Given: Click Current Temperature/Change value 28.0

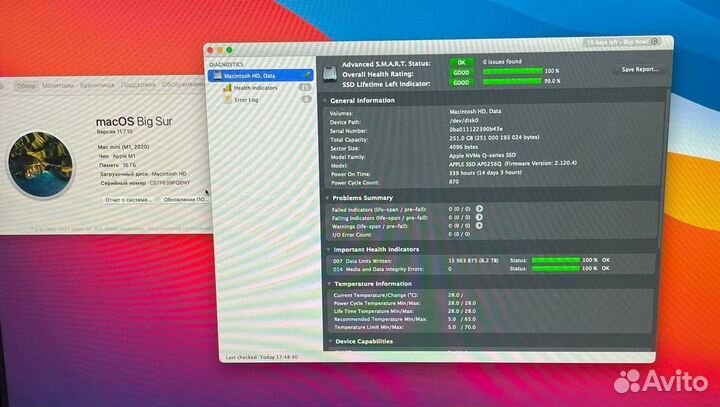Looking at the screenshot, I should pos(455,295).
